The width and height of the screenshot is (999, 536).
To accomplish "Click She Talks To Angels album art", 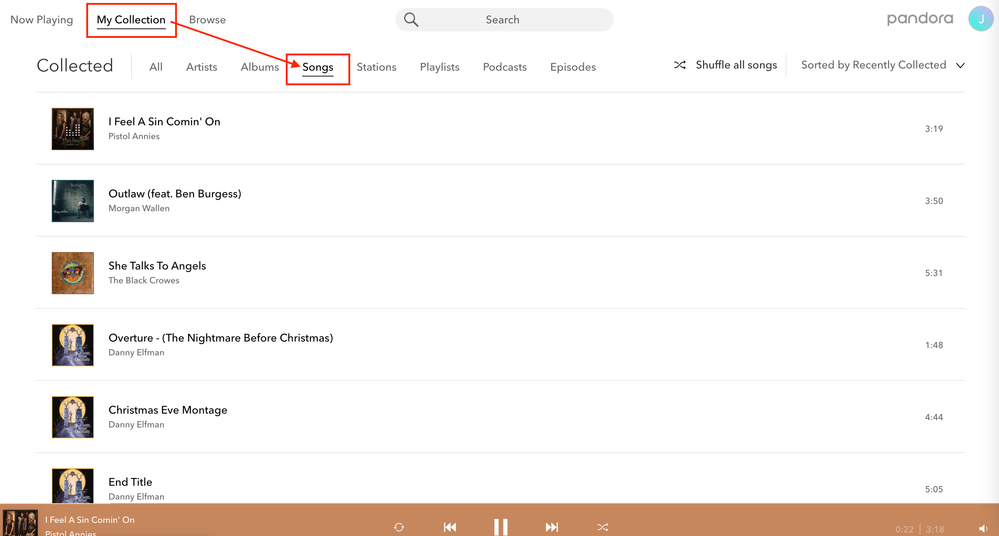I will [73, 273].
